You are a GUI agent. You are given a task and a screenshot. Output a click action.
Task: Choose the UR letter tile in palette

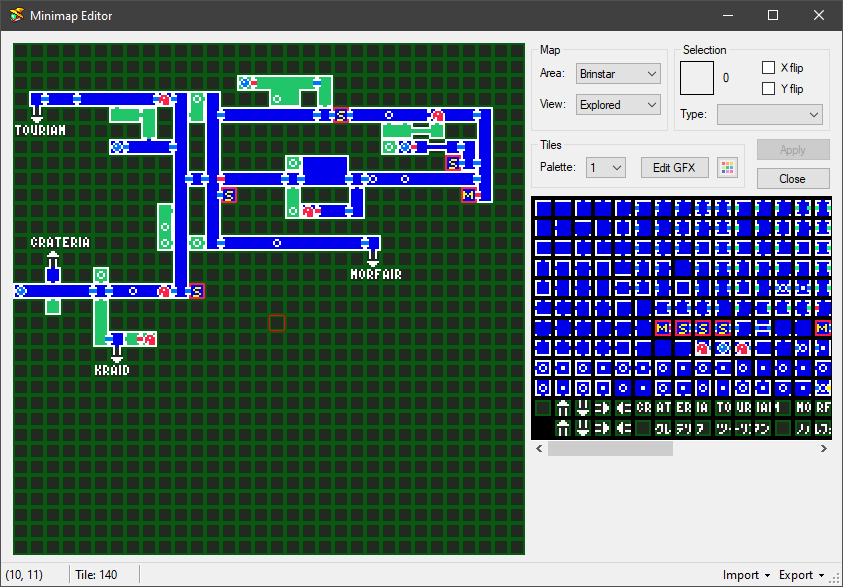(743, 408)
